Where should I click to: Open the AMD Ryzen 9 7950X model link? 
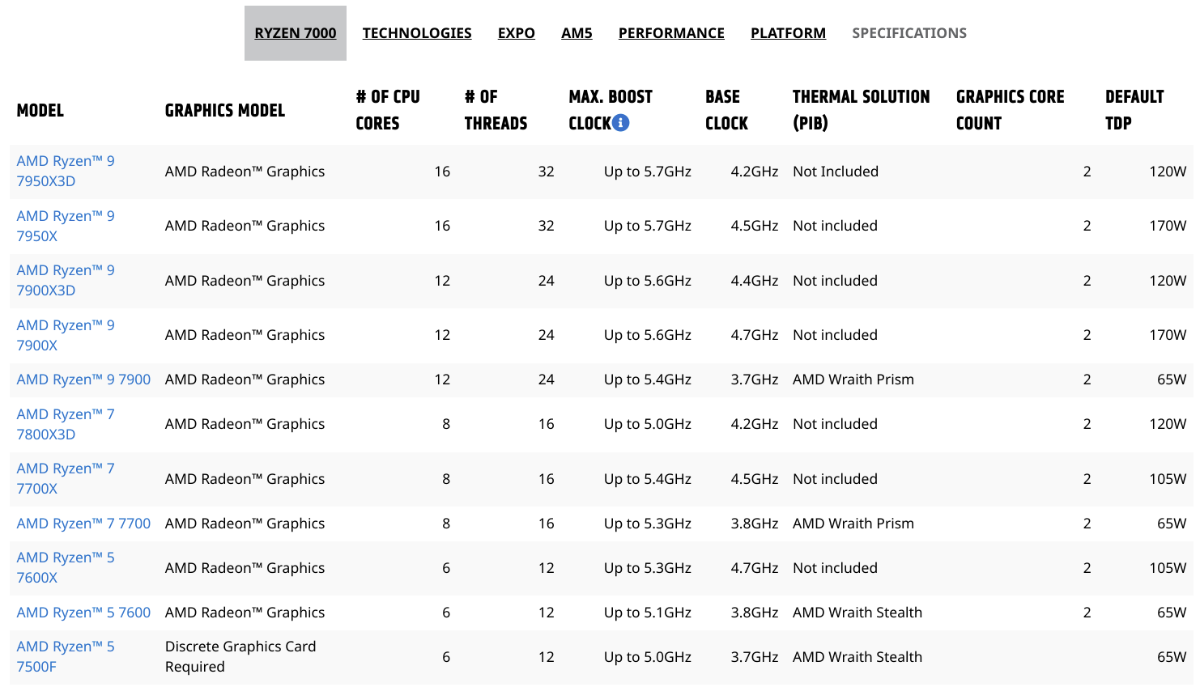(66, 226)
